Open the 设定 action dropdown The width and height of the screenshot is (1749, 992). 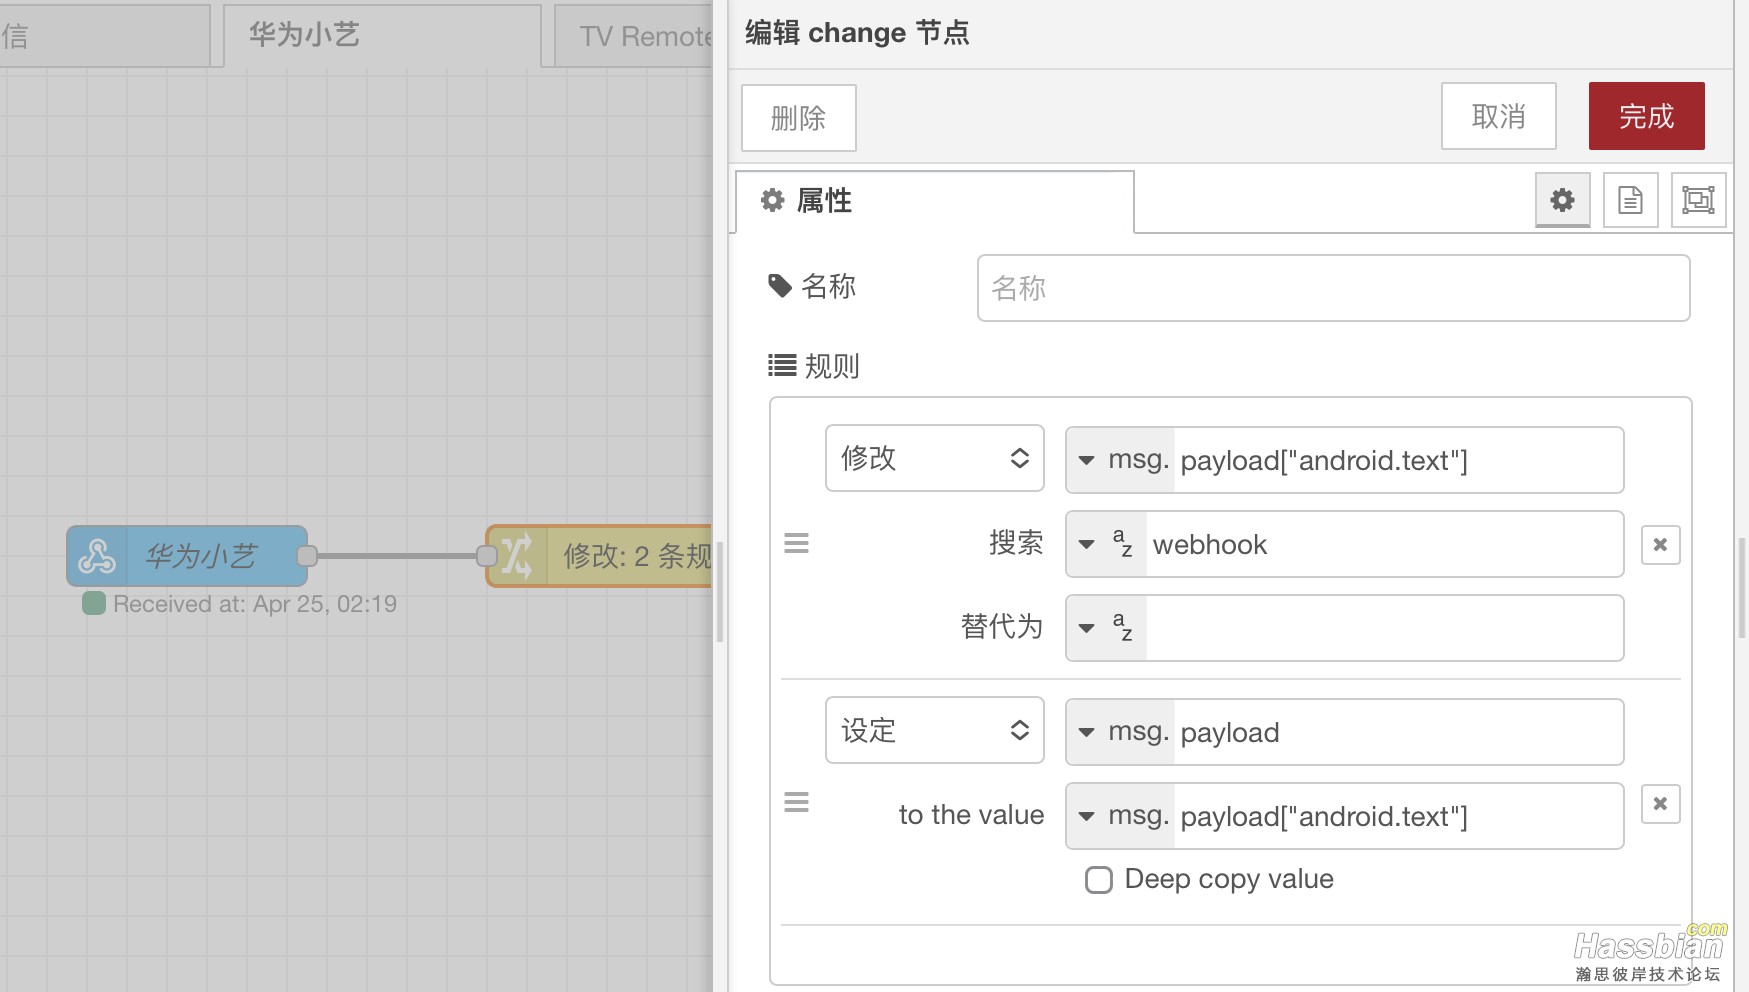click(935, 730)
